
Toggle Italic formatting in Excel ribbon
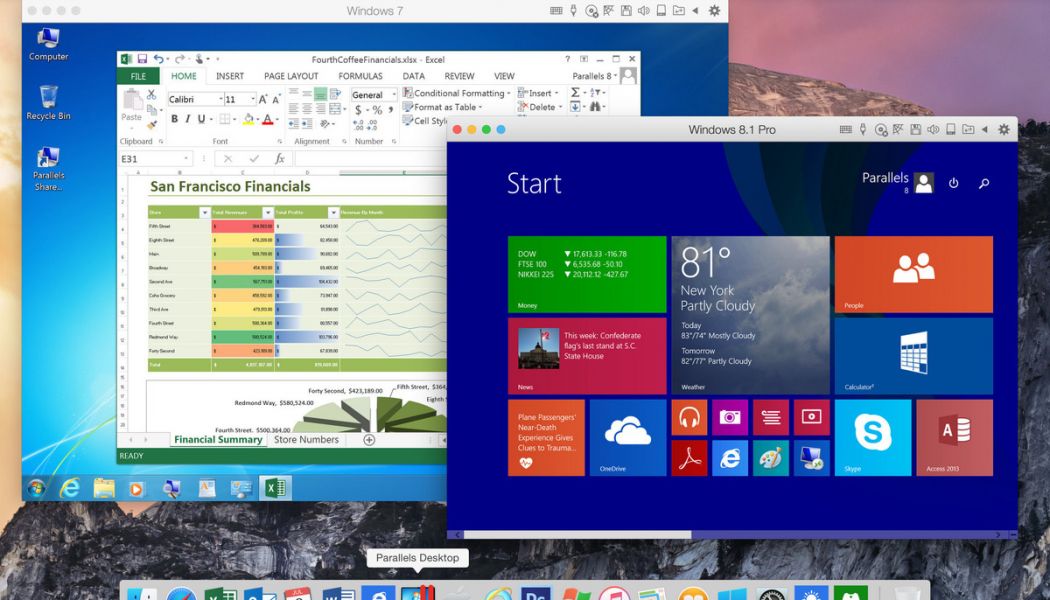click(x=188, y=119)
